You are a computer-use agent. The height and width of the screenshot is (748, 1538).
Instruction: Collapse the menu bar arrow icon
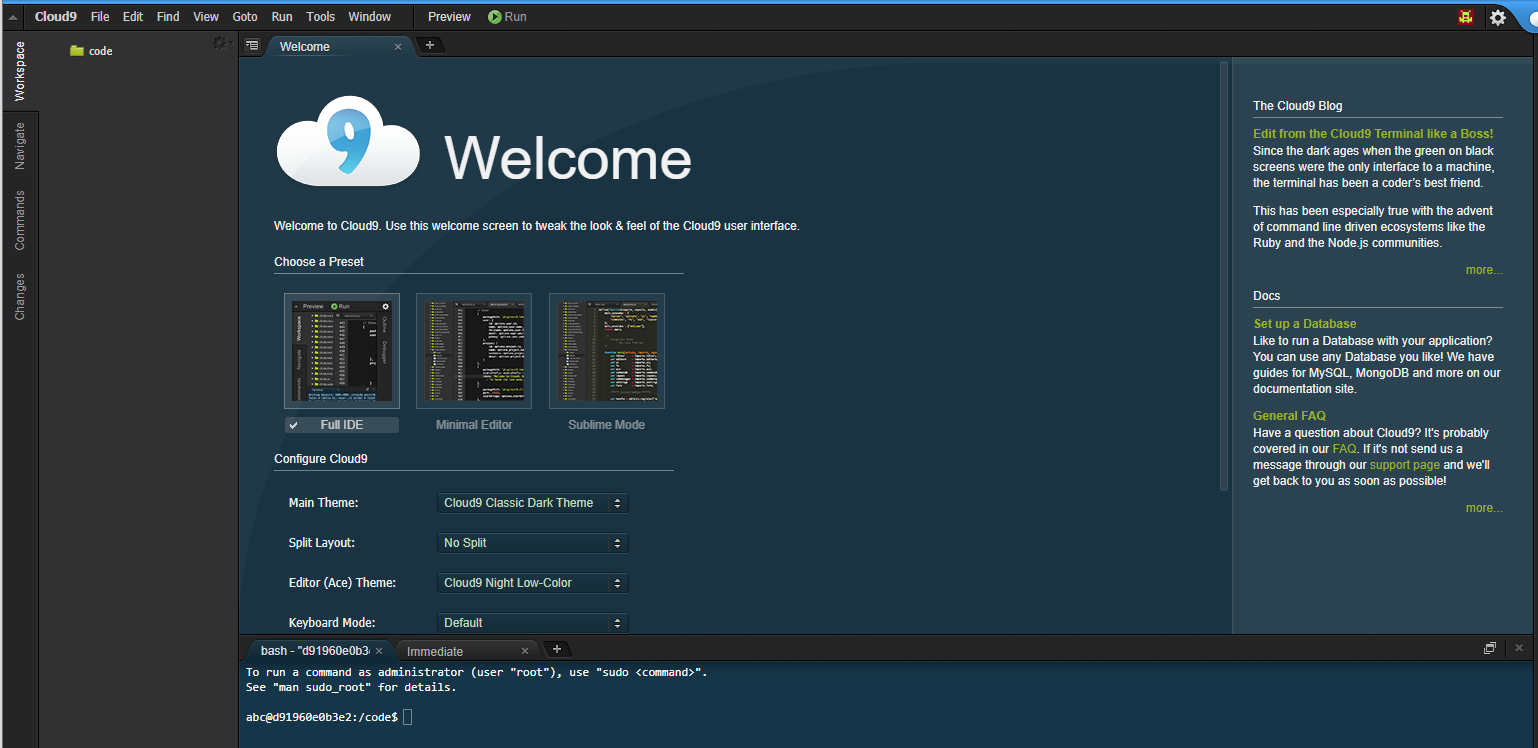pos(13,17)
